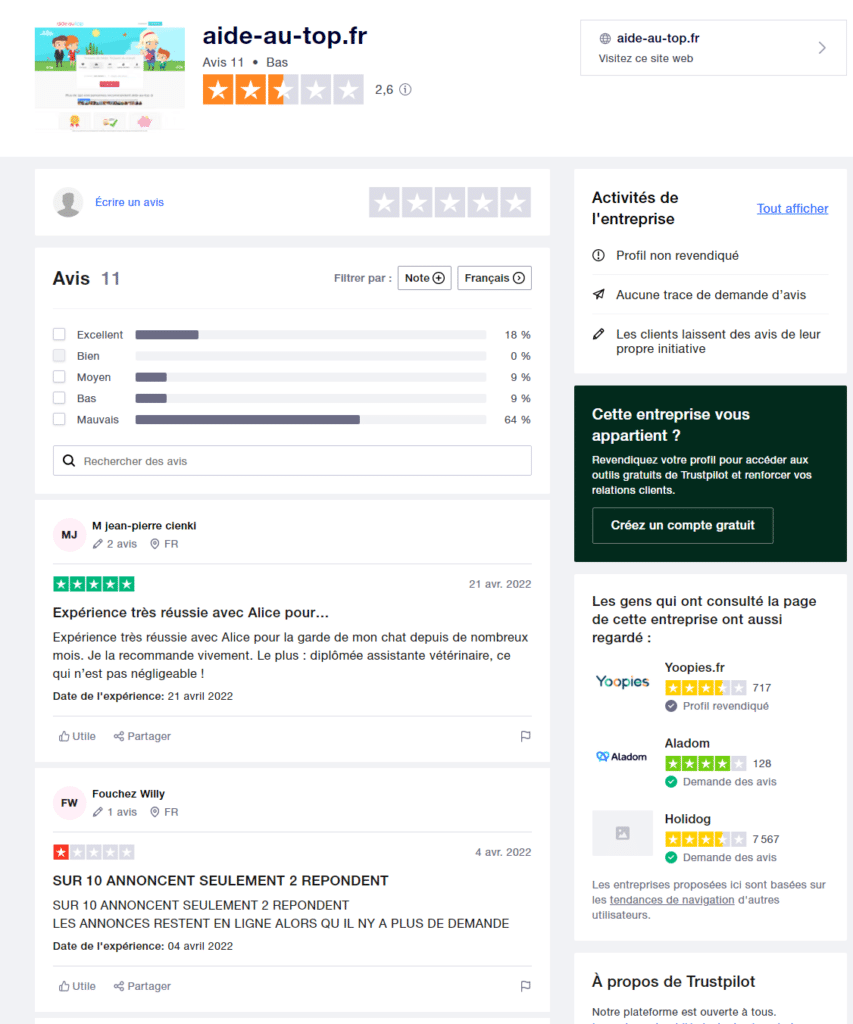Viewport: 853px width, 1024px height.
Task: Open Holidog company name
Action: click(x=688, y=819)
